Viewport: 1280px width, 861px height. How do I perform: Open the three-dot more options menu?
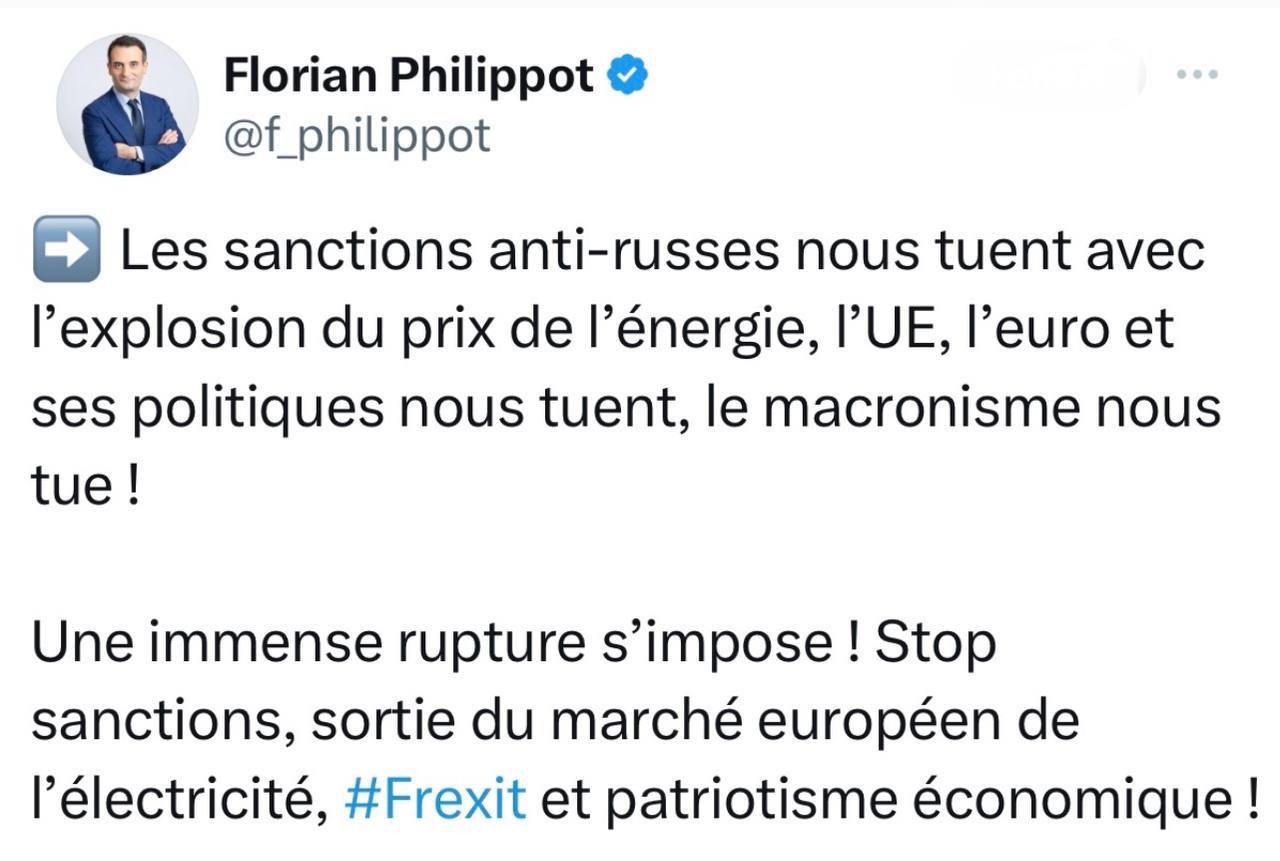[1197, 76]
